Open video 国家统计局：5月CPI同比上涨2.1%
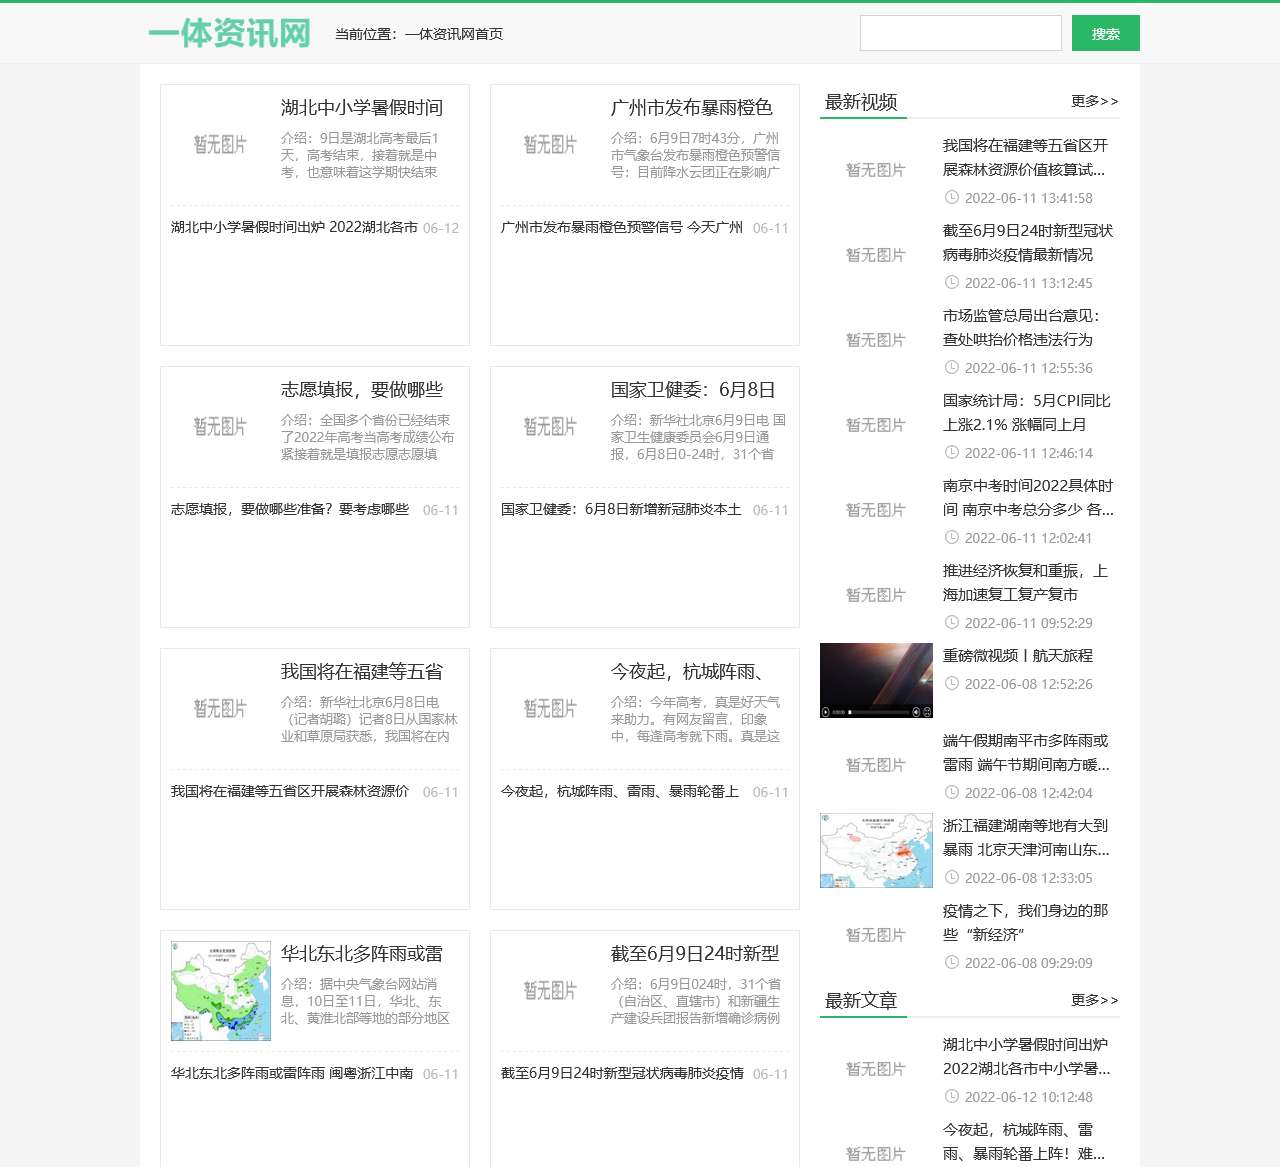 pyautogui.click(x=1027, y=413)
